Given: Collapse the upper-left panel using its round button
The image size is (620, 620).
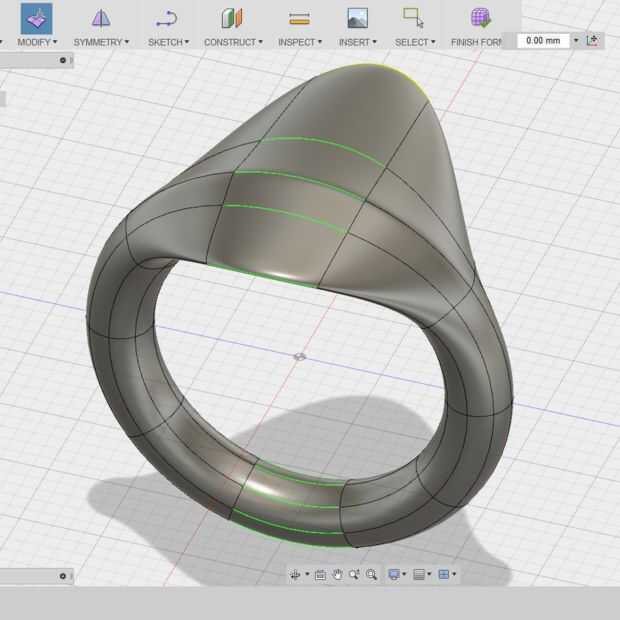Looking at the screenshot, I should pyautogui.click(x=62, y=60).
